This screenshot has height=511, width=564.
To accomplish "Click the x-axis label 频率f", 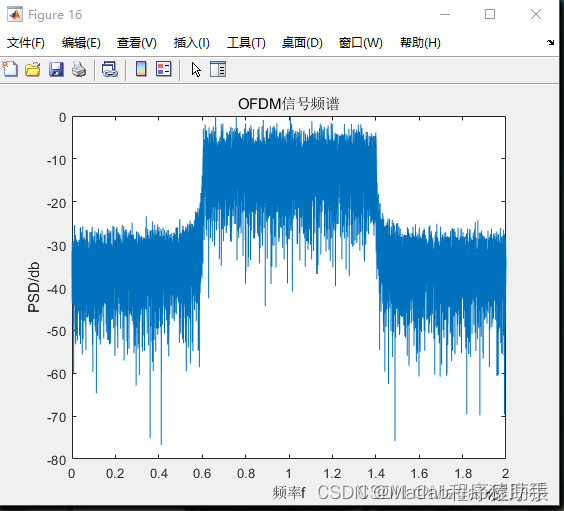I will (289, 493).
